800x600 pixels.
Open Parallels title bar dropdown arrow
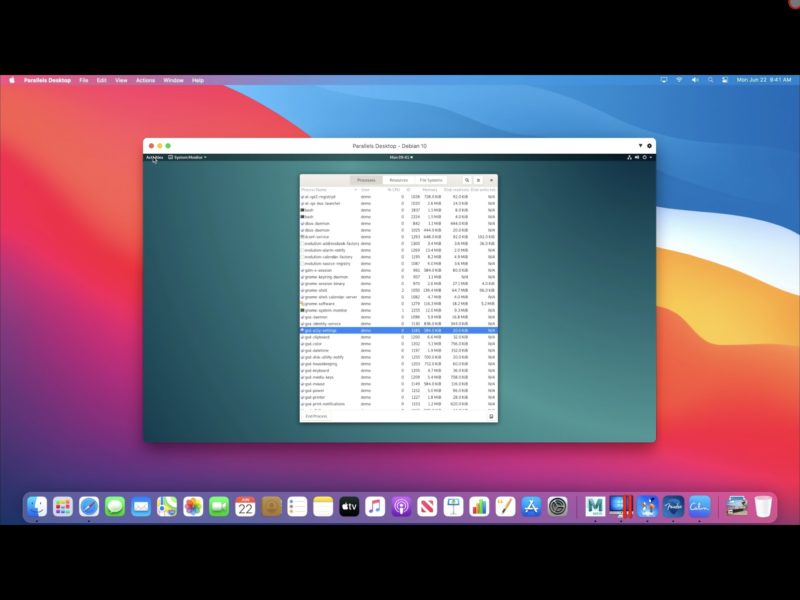coord(640,146)
